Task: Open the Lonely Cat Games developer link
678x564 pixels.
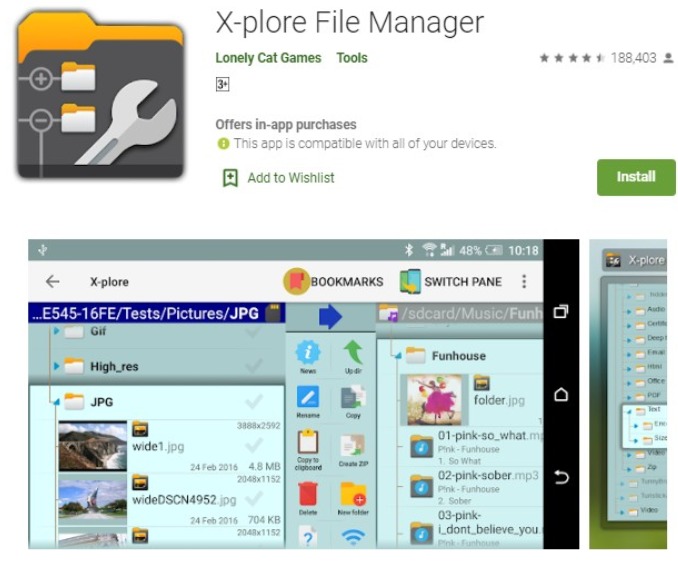Action: coord(268,58)
